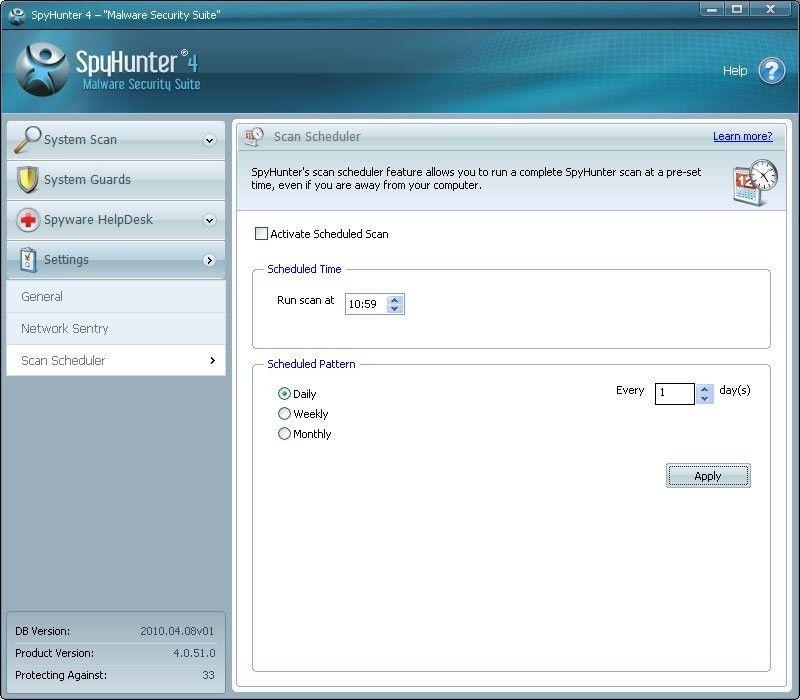This screenshot has width=800, height=700.
Task: Expand the System Scan chevron
Action: 209,140
